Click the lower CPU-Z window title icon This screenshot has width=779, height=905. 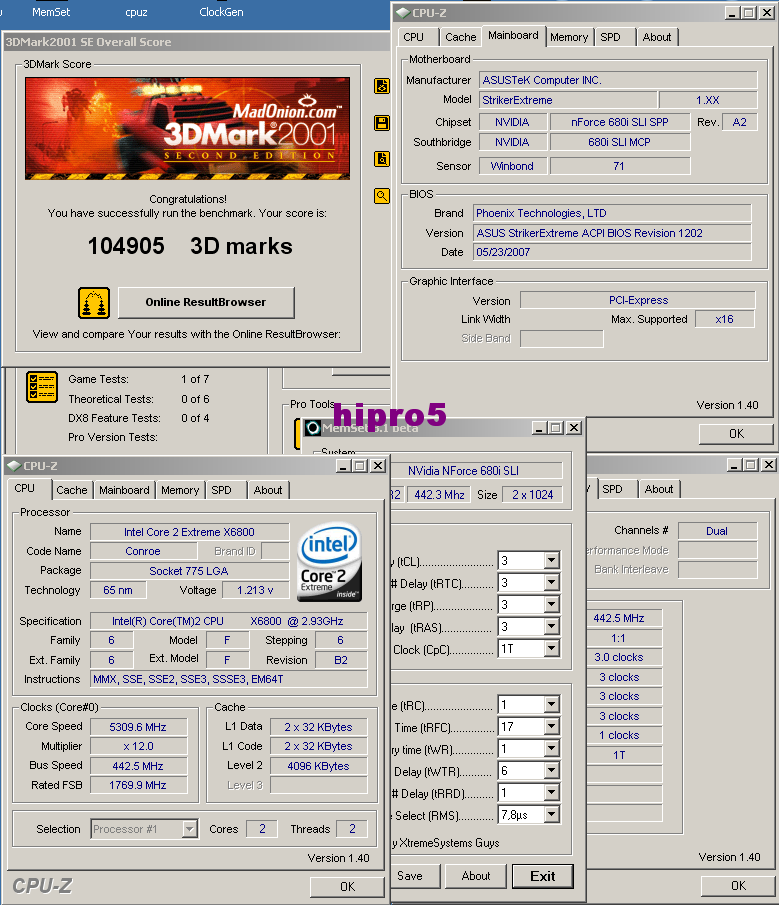14,466
